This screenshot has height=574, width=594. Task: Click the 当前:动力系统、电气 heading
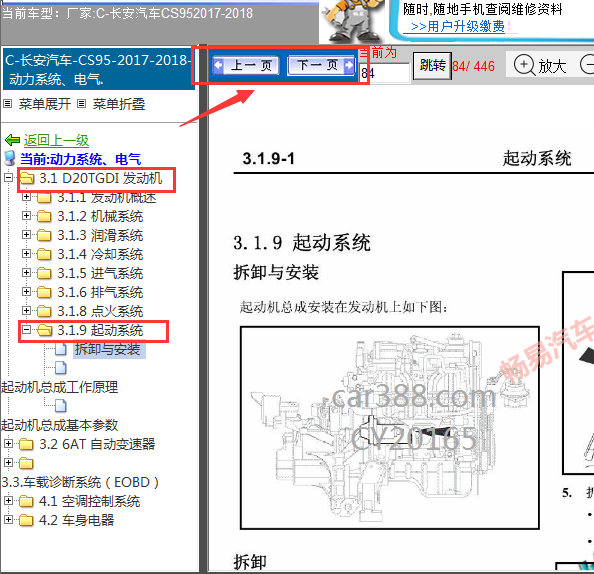tap(80, 159)
